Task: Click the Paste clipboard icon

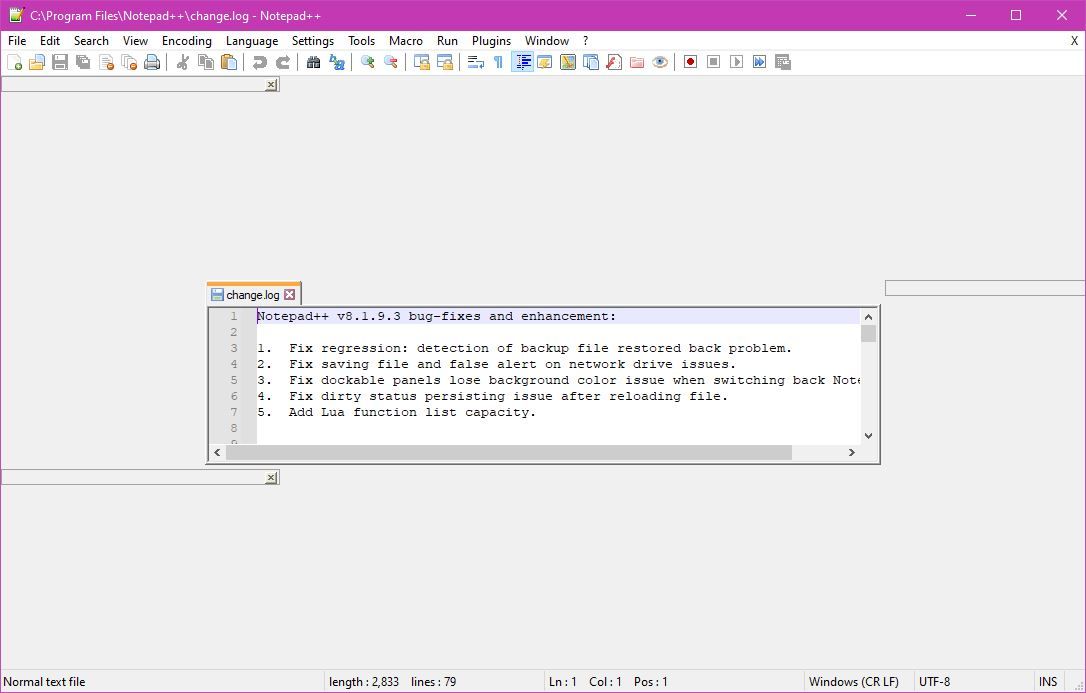Action: tap(229, 62)
